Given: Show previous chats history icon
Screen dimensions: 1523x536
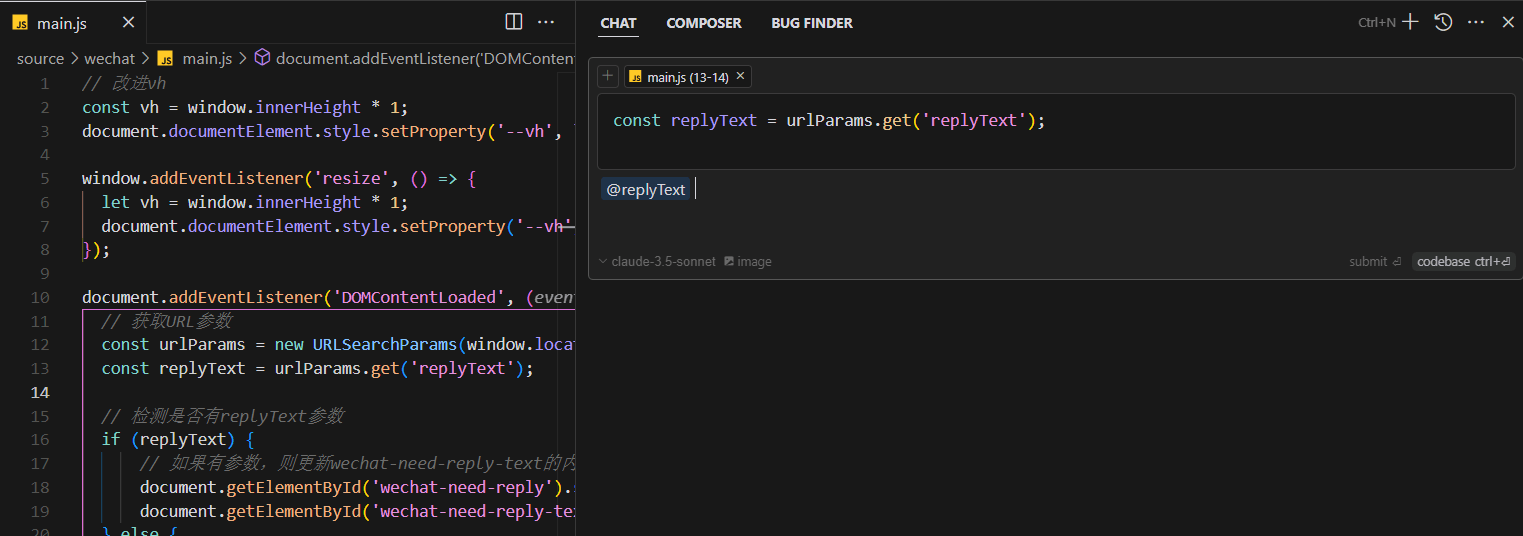Looking at the screenshot, I should (1443, 22).
